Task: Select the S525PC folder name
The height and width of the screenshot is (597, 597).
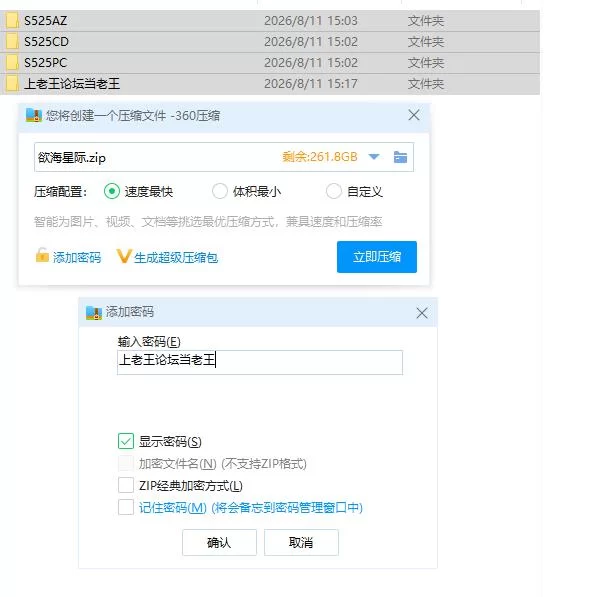Action: [46, 62]
